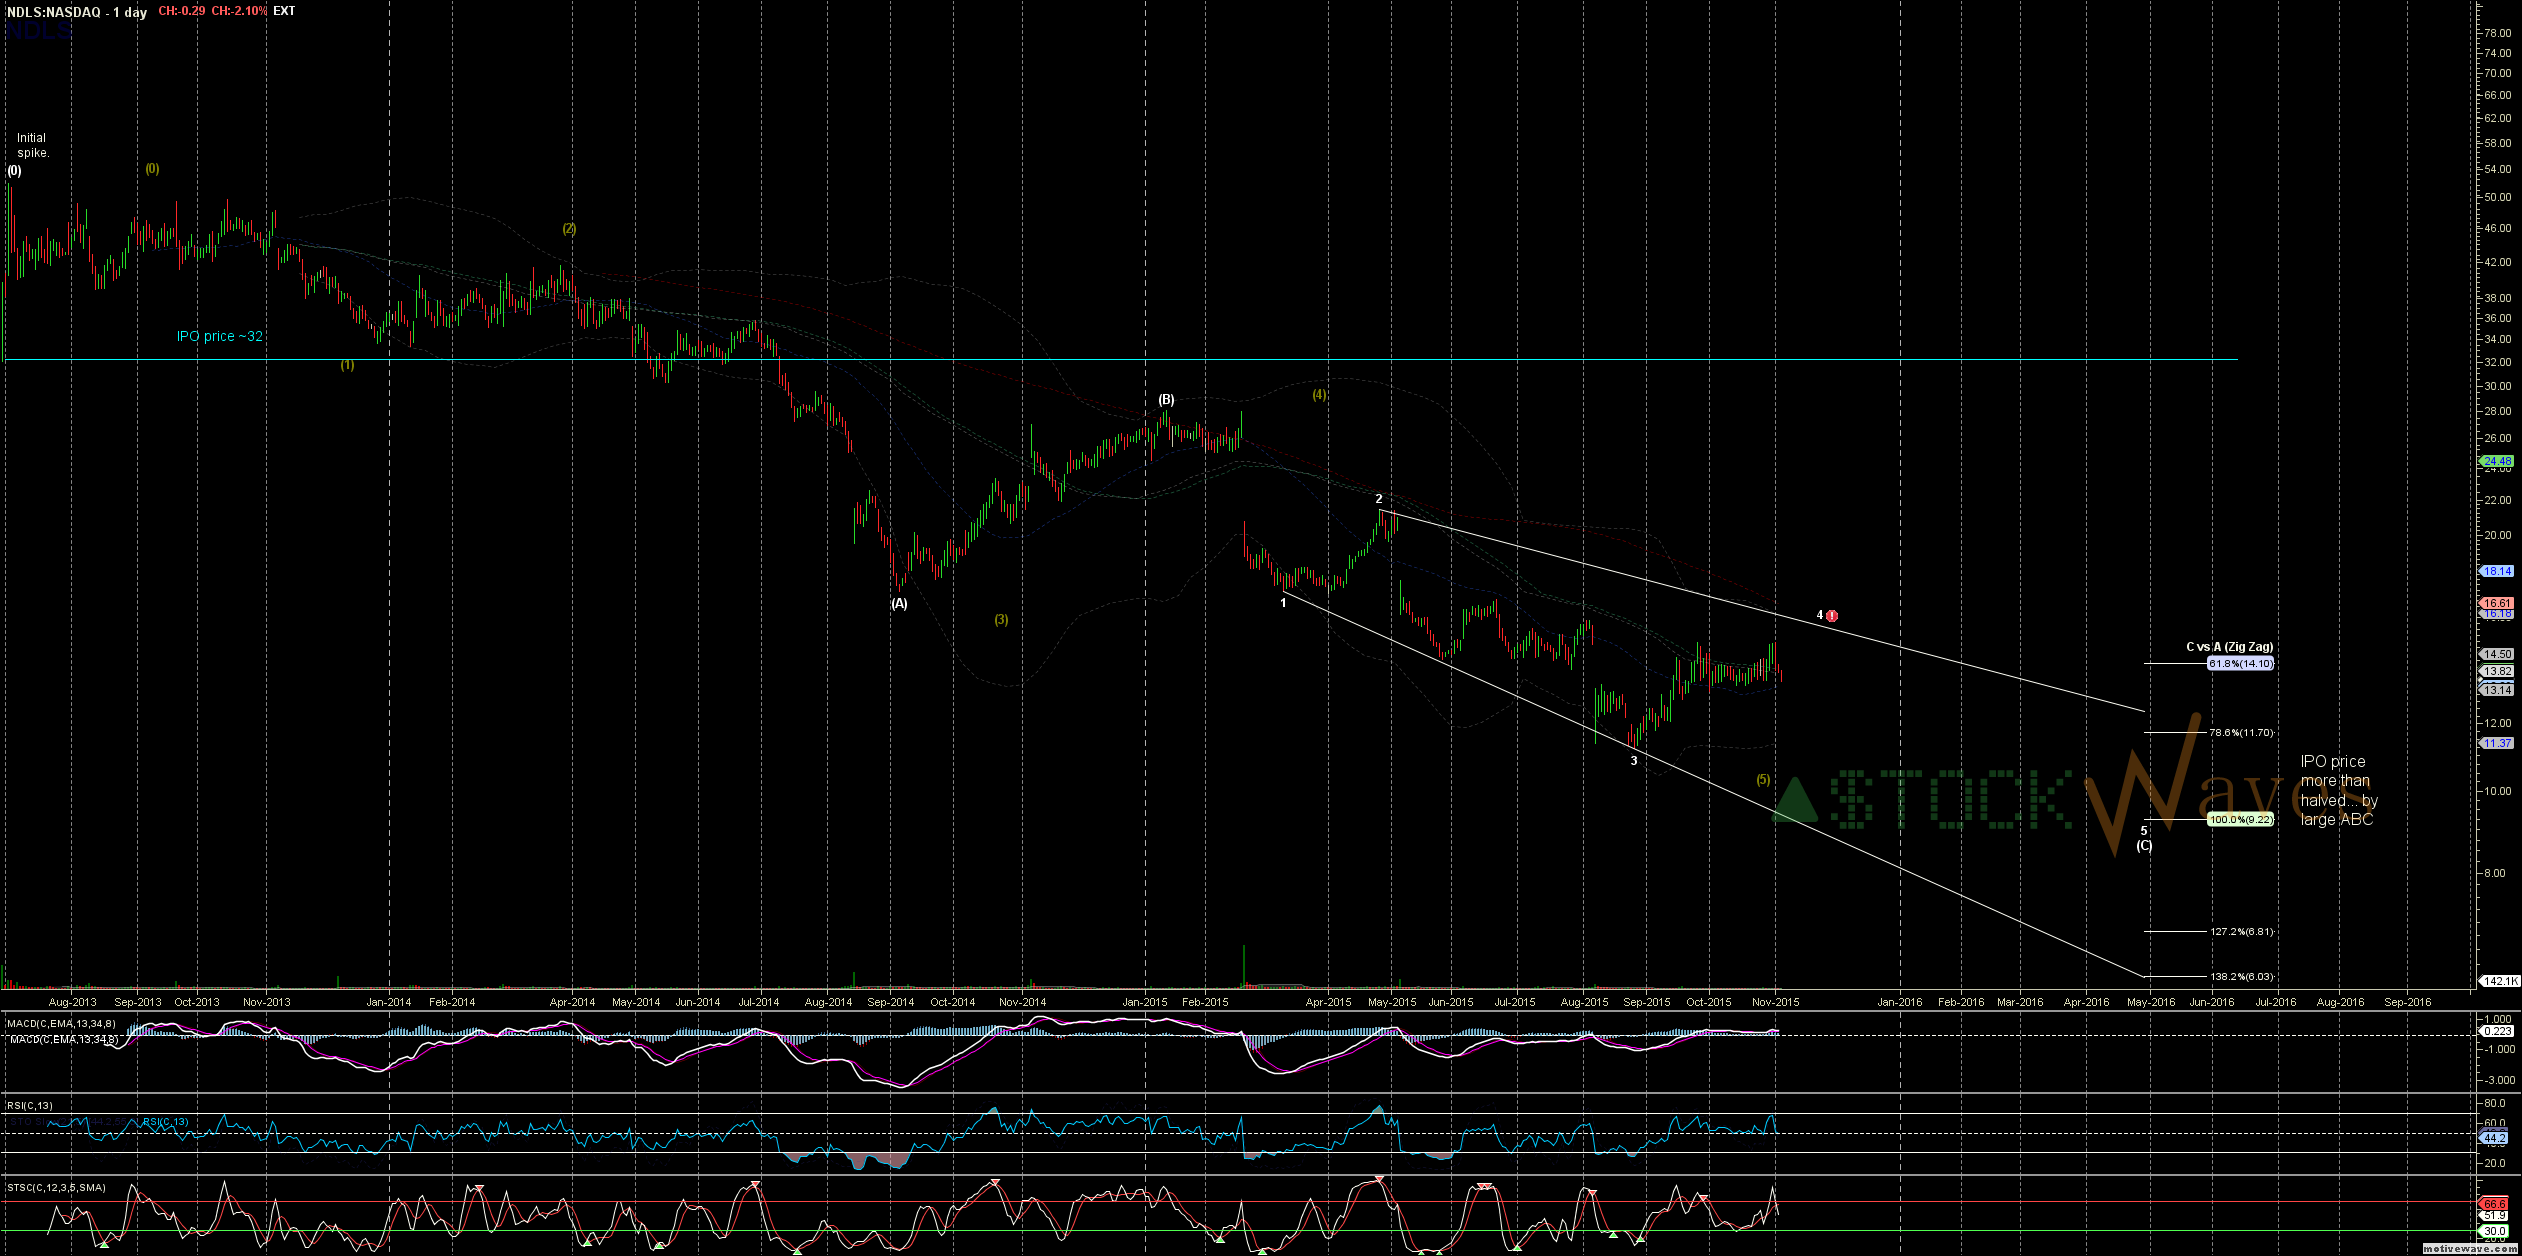The width and height of the screenshot is (2522, 1256).
Task: Click the 13.14 price tag on axis
Action: [x=2496, y=690]
